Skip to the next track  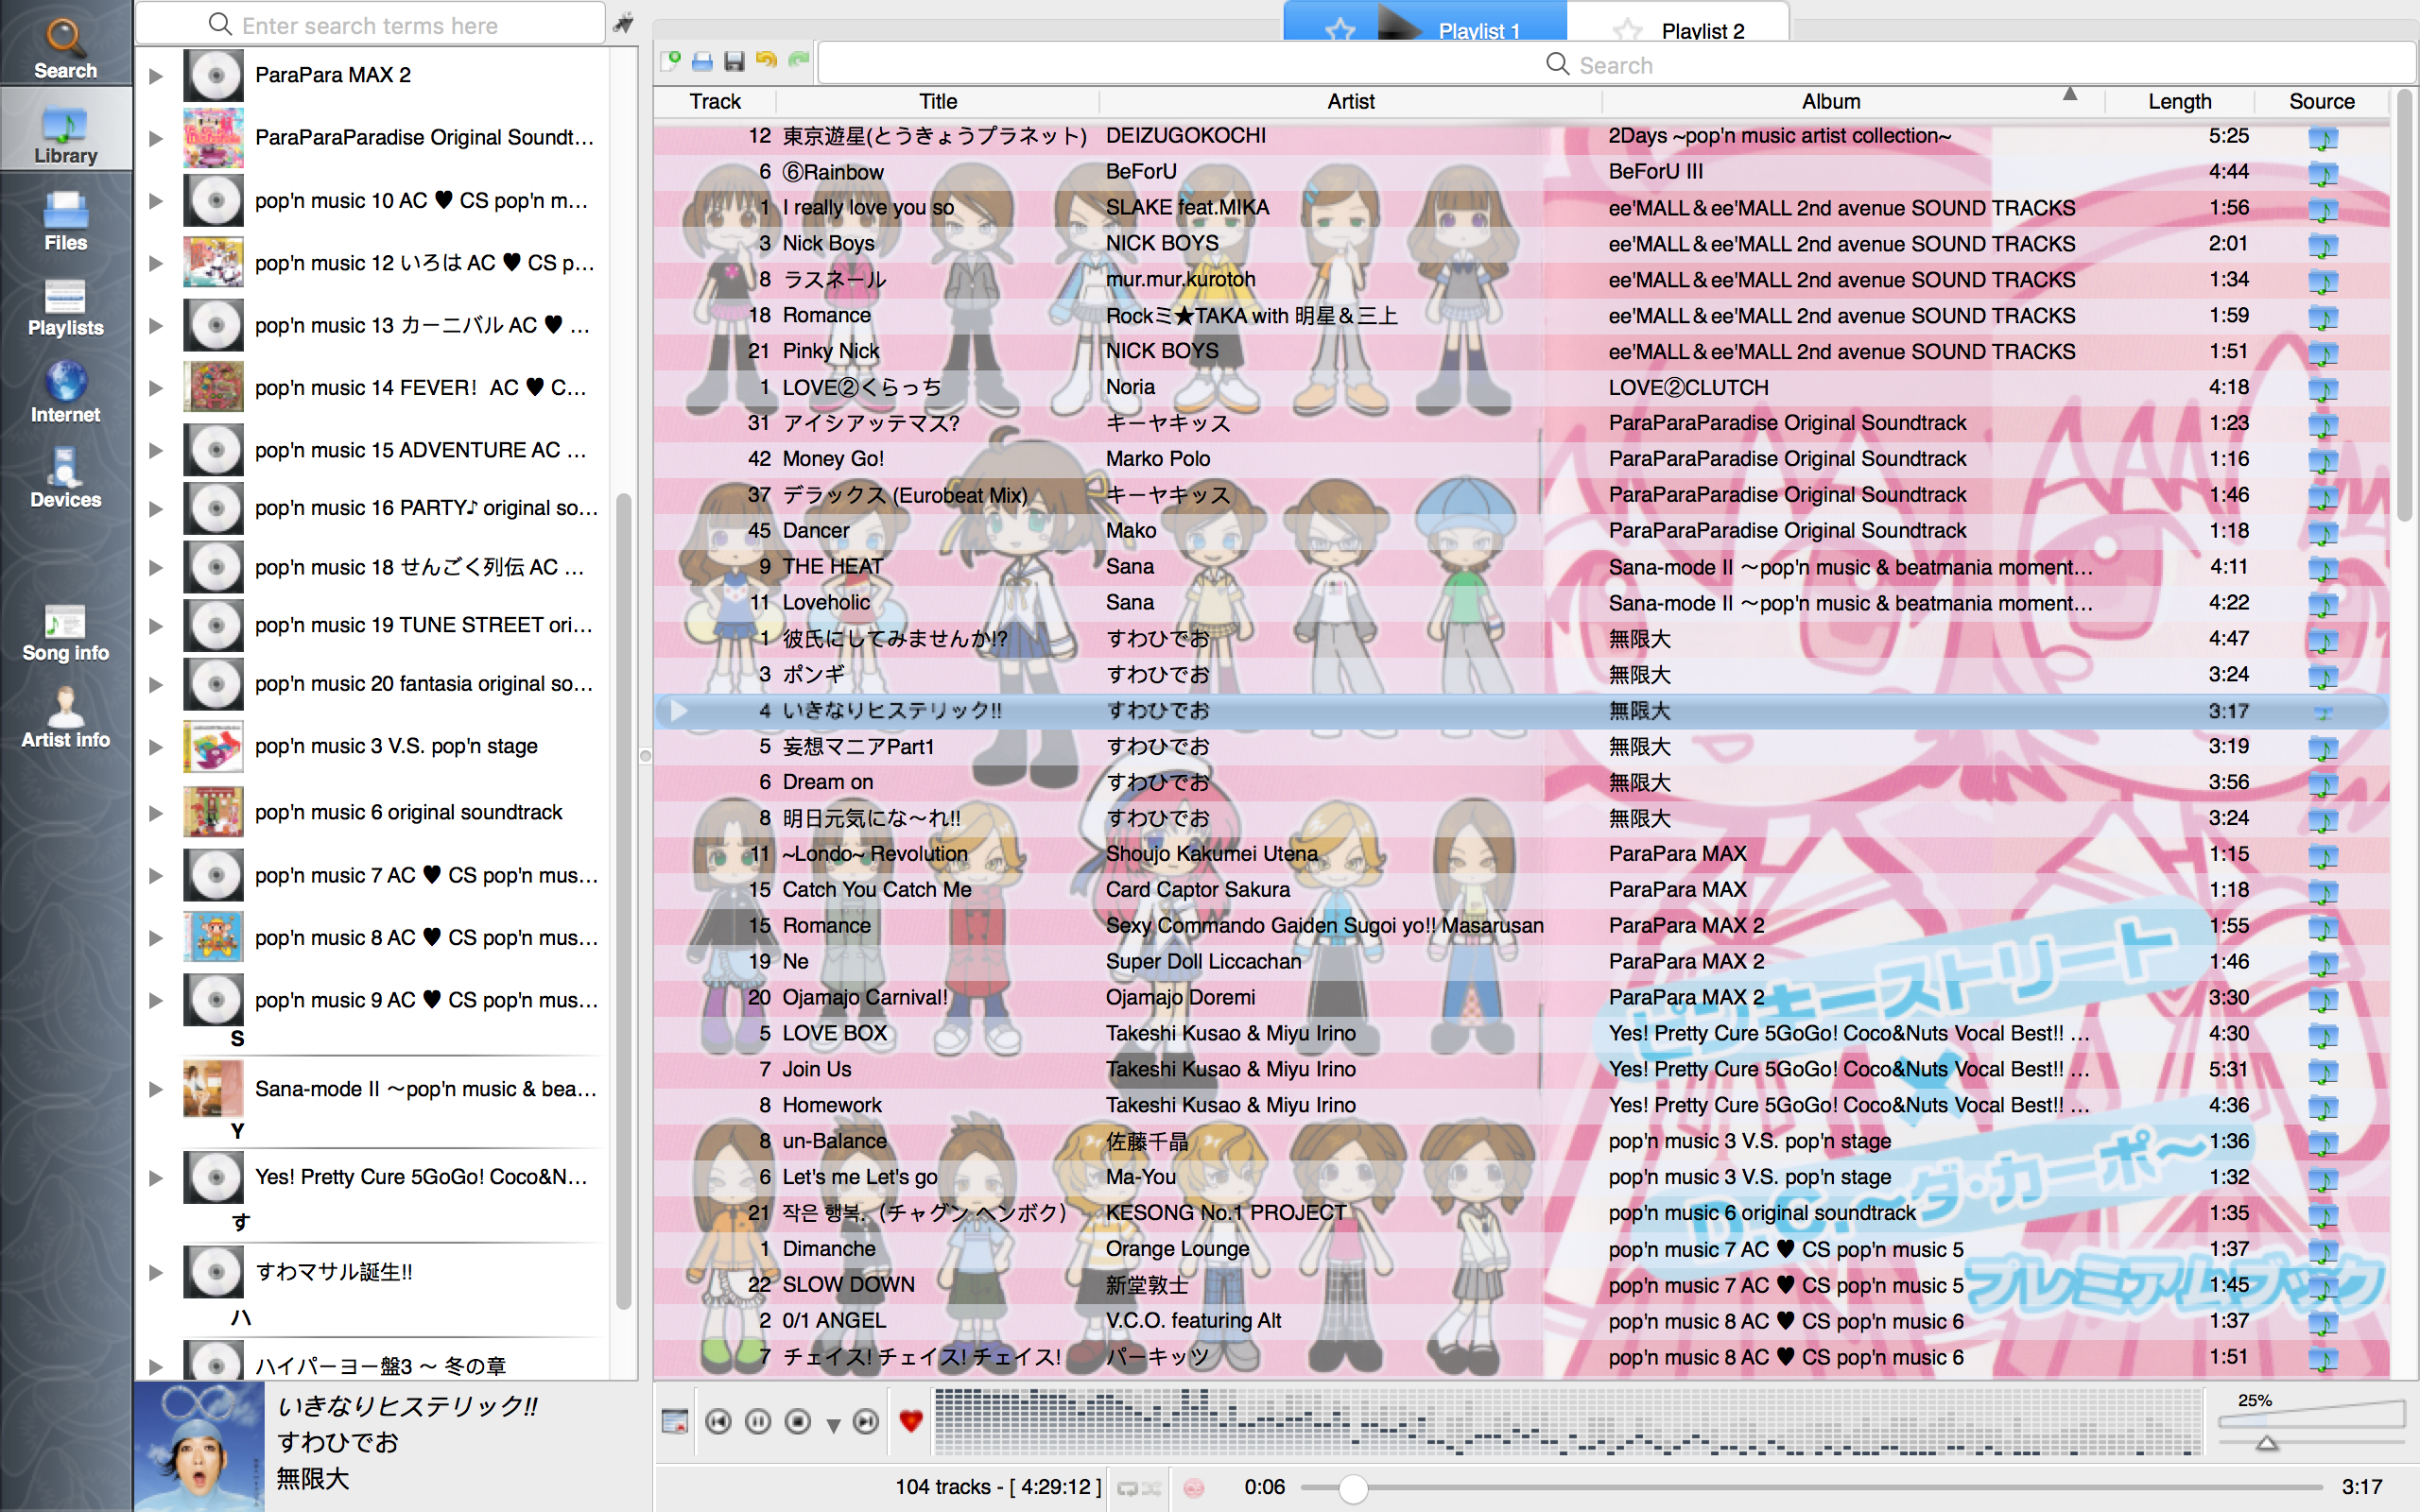click(866, 1421)
